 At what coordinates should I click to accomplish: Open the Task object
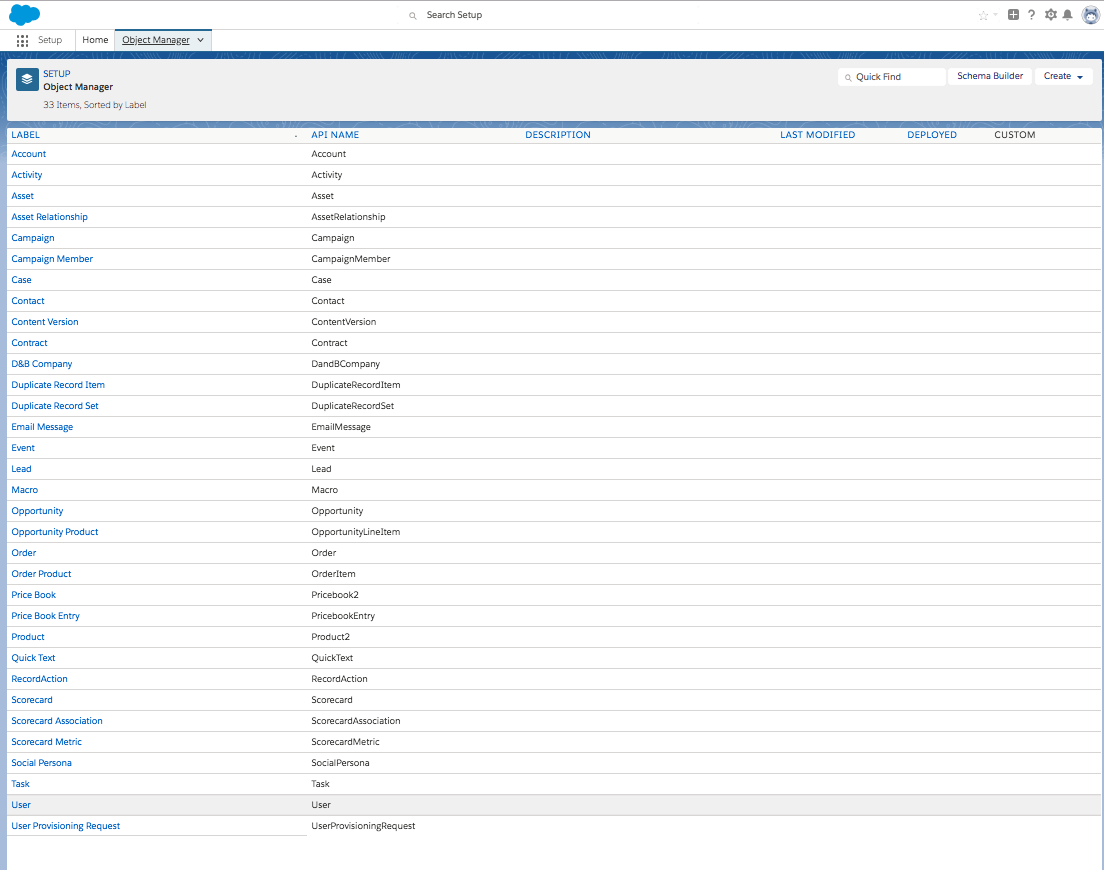pos(20,784)
